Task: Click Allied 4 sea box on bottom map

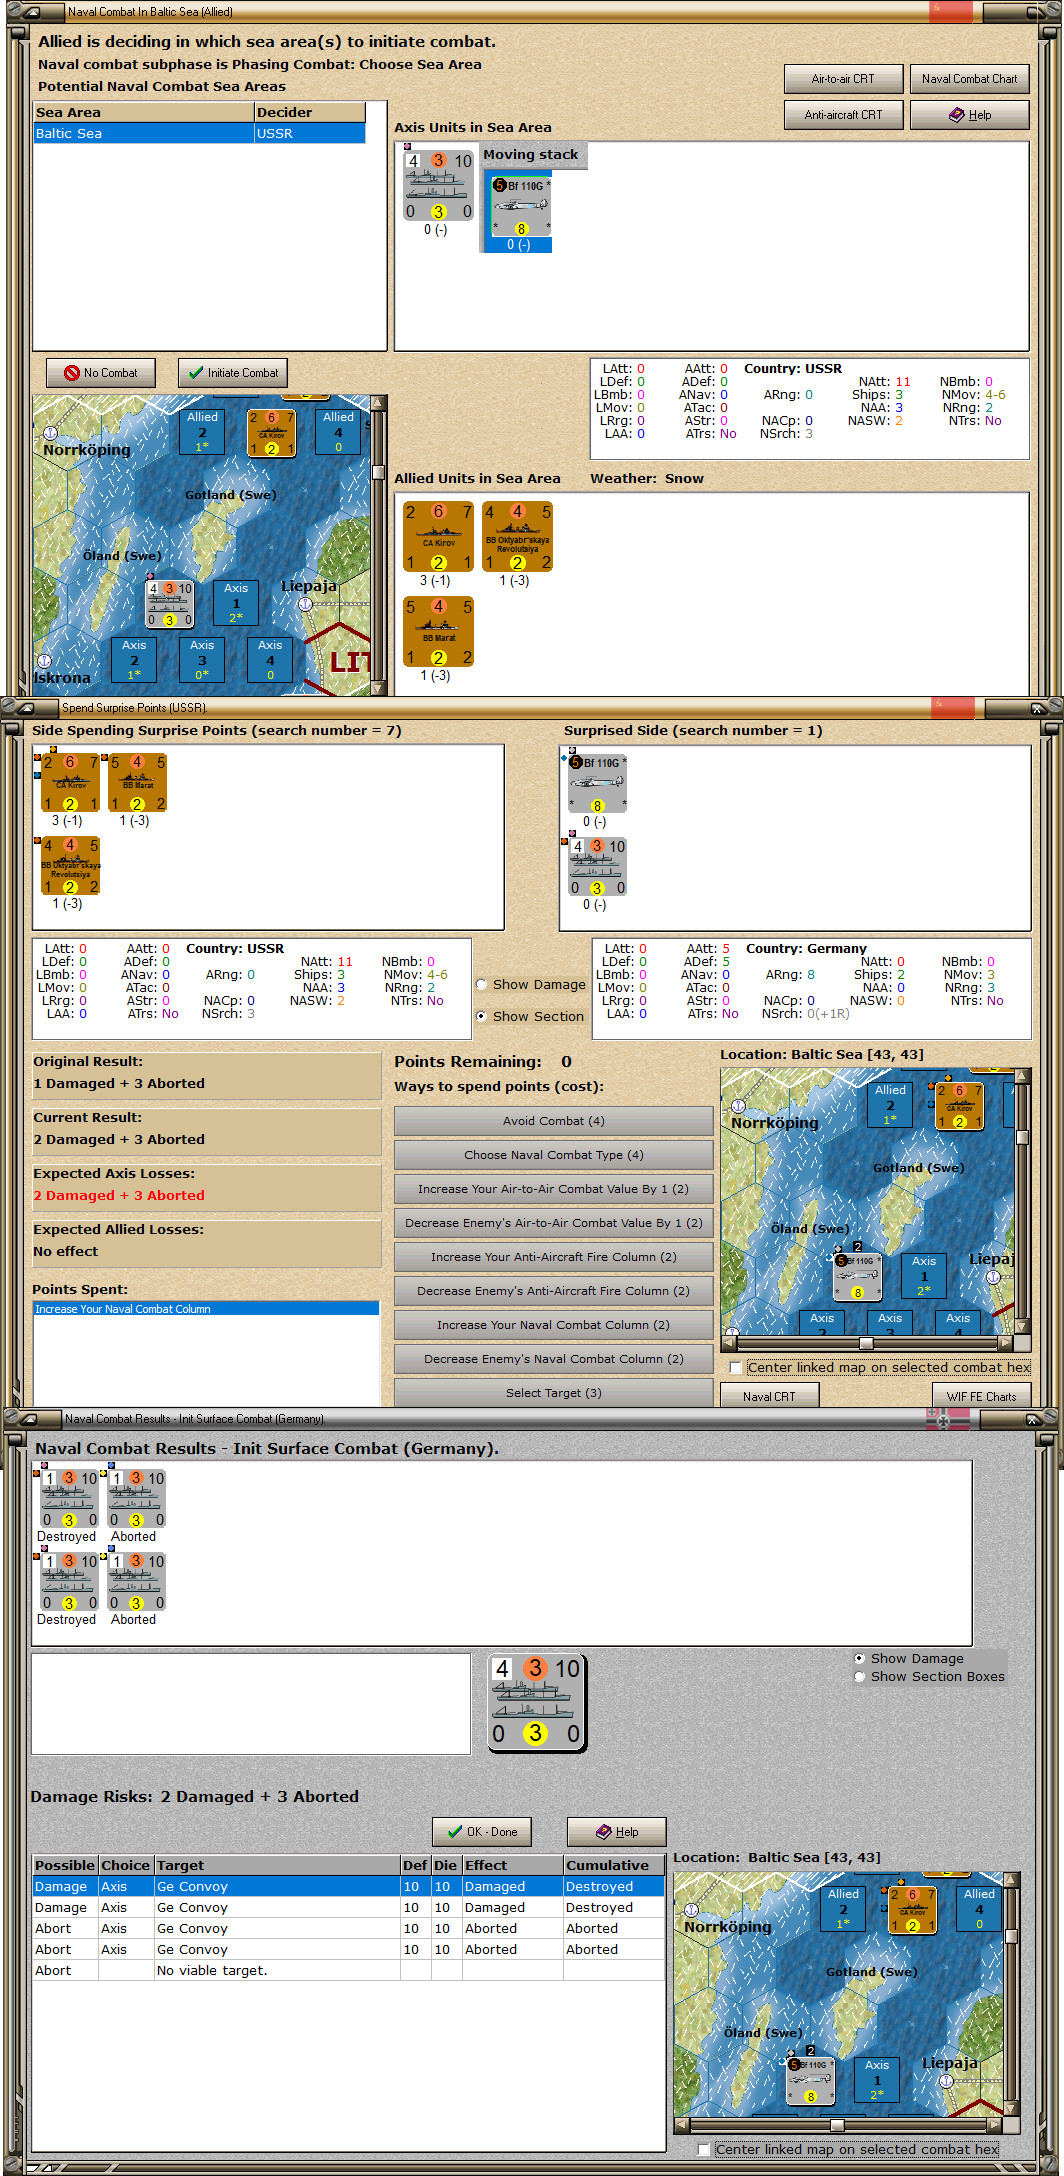Action: 979,1908
